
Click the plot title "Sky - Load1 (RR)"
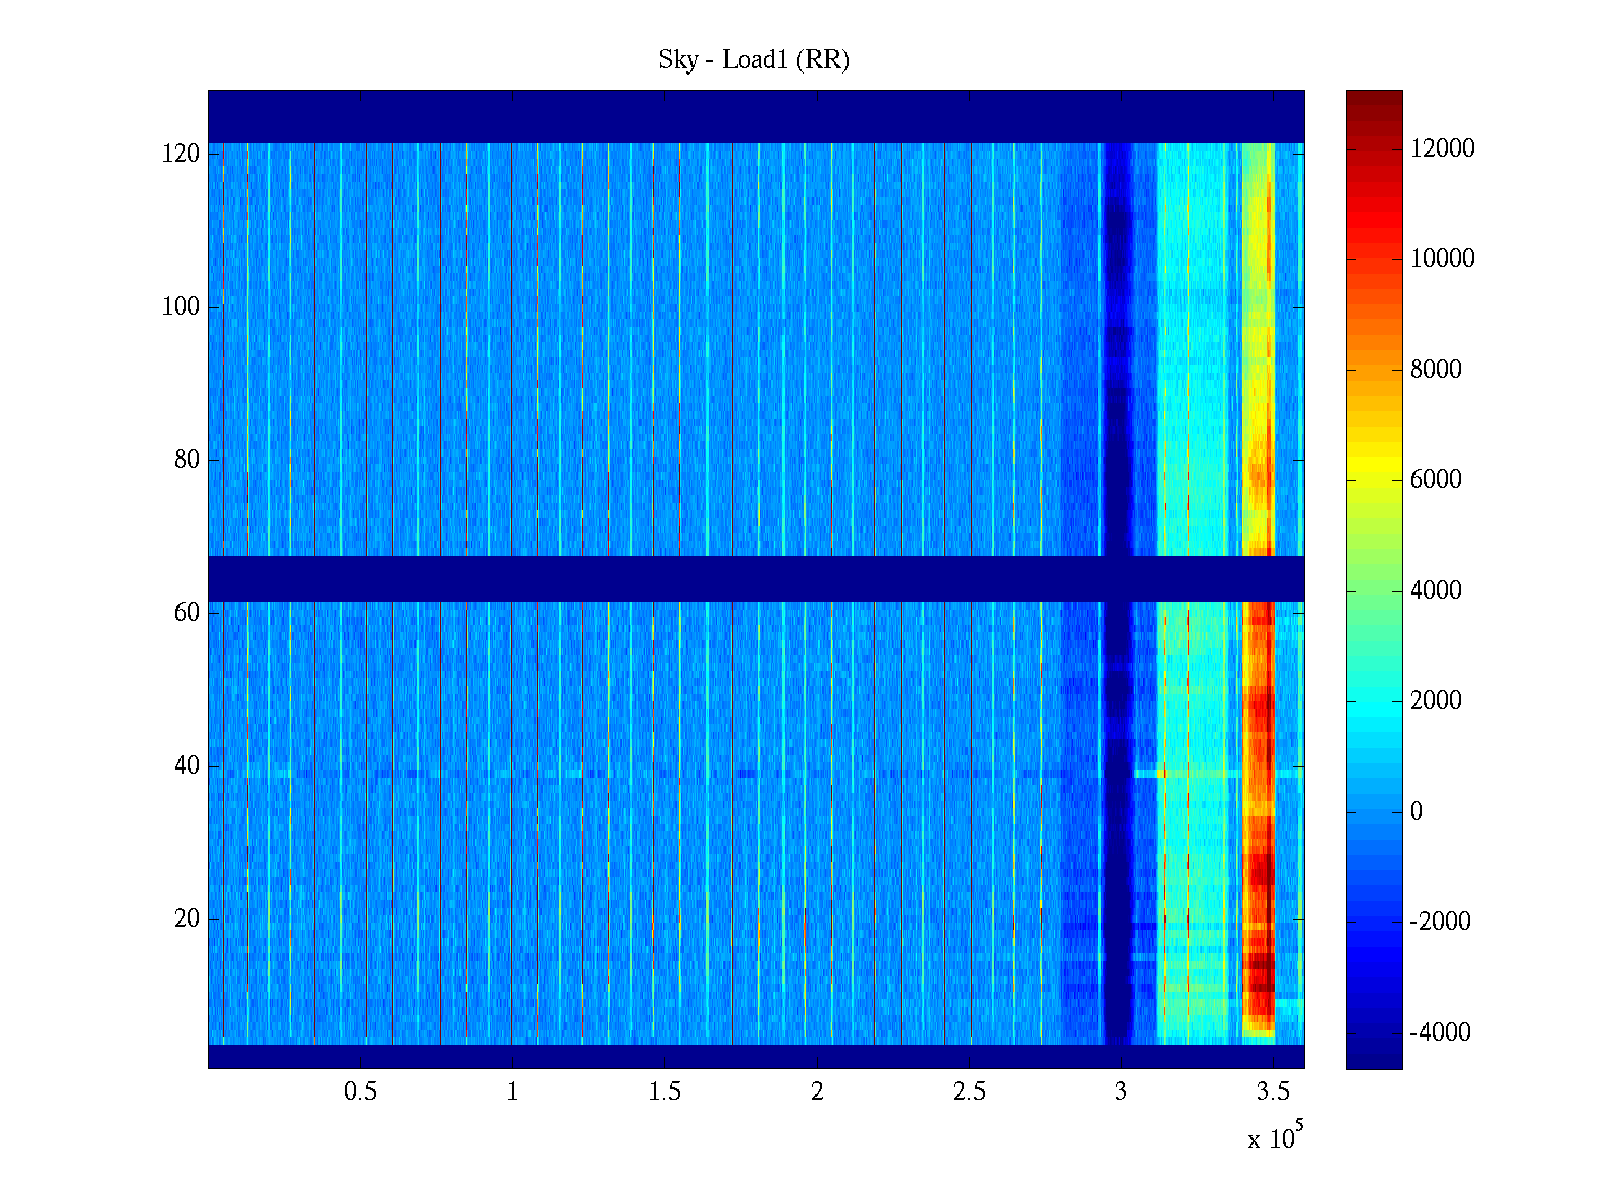click(753, 60)
